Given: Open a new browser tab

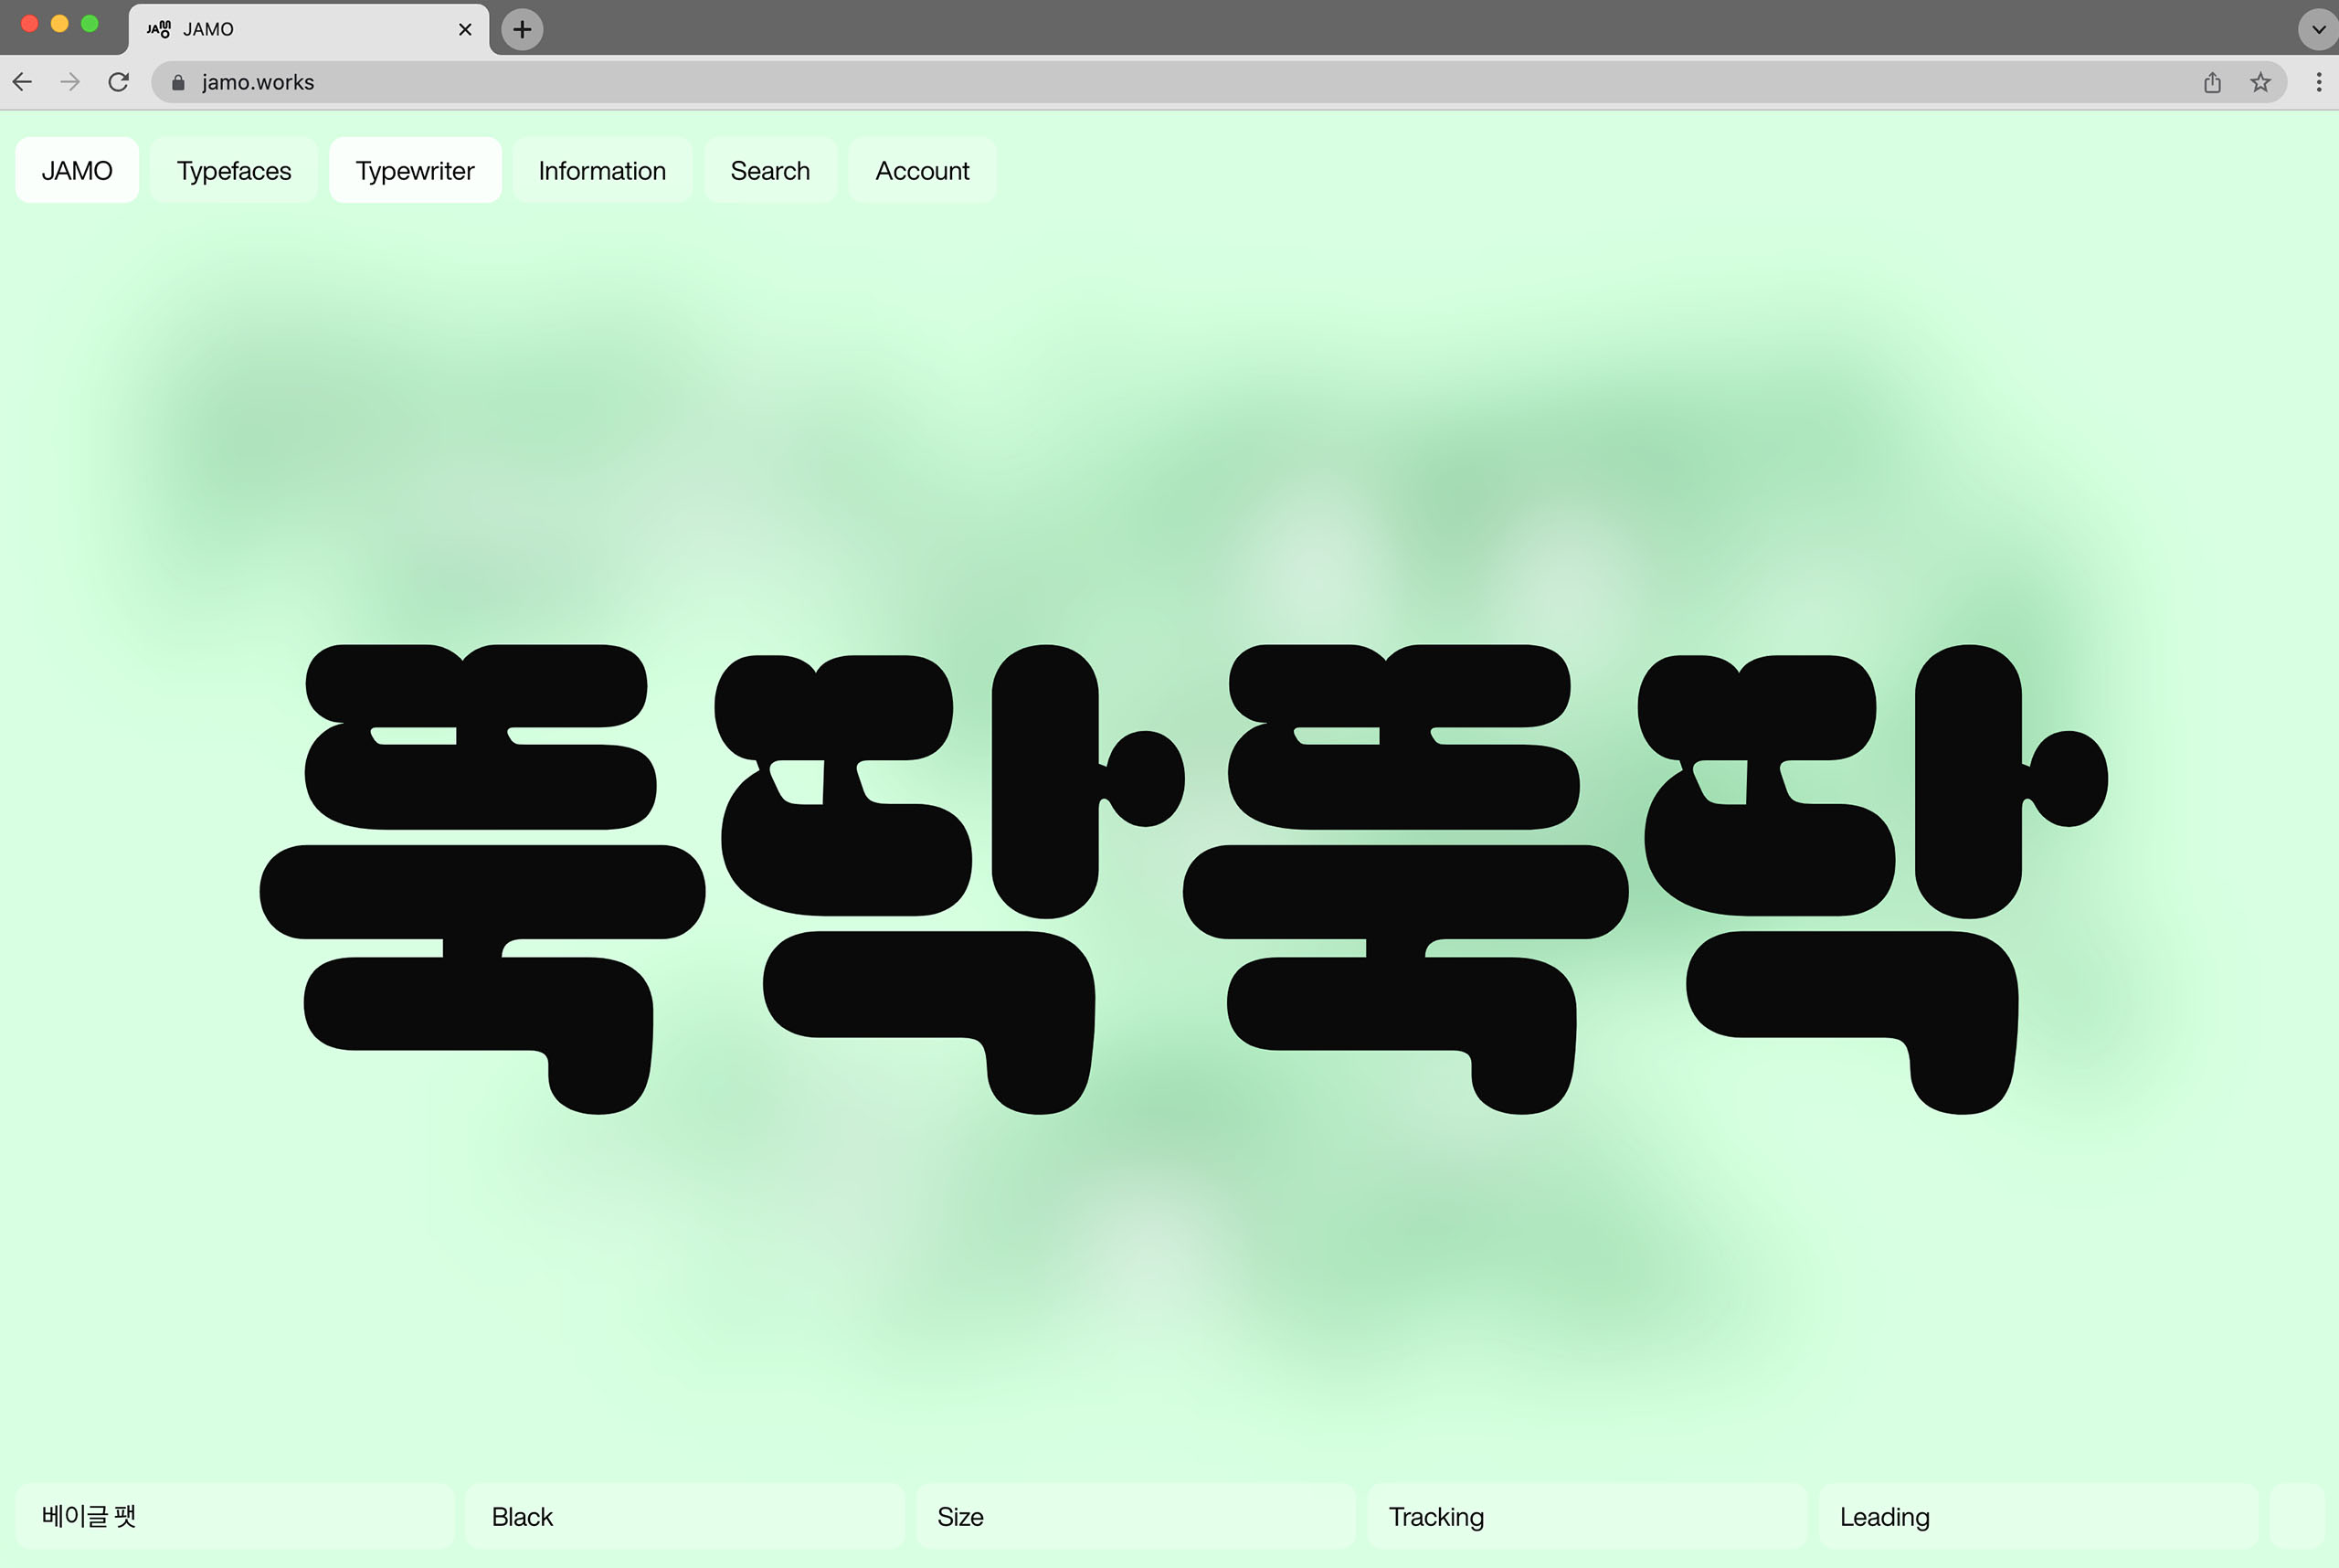Looking at the screenshot, I should [522, 29].
